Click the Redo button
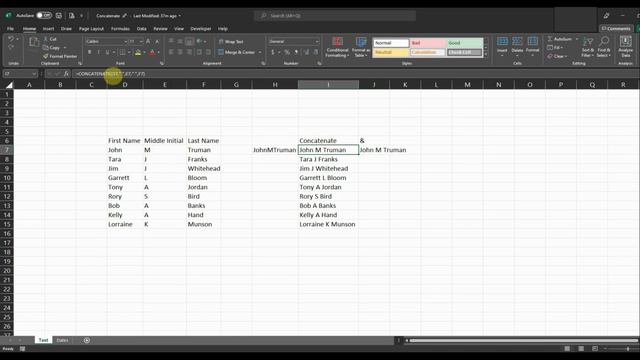The height and width of the screenshot is (360, 640). click(11, 47)
